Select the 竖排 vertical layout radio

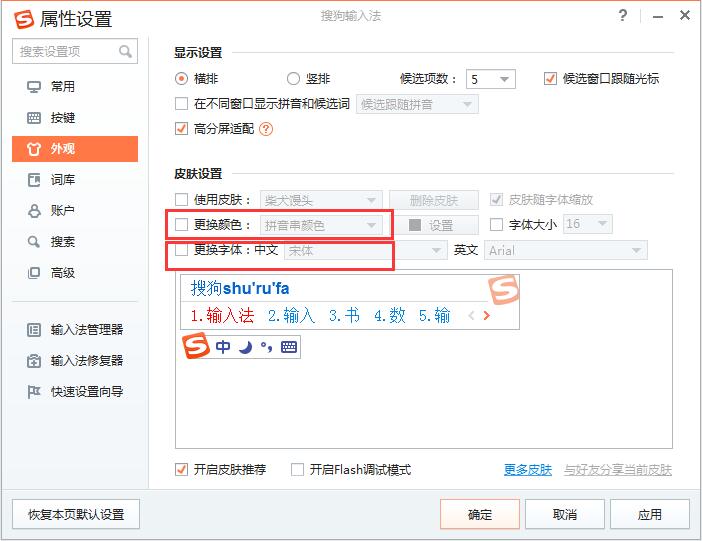[x=293, y=79]
